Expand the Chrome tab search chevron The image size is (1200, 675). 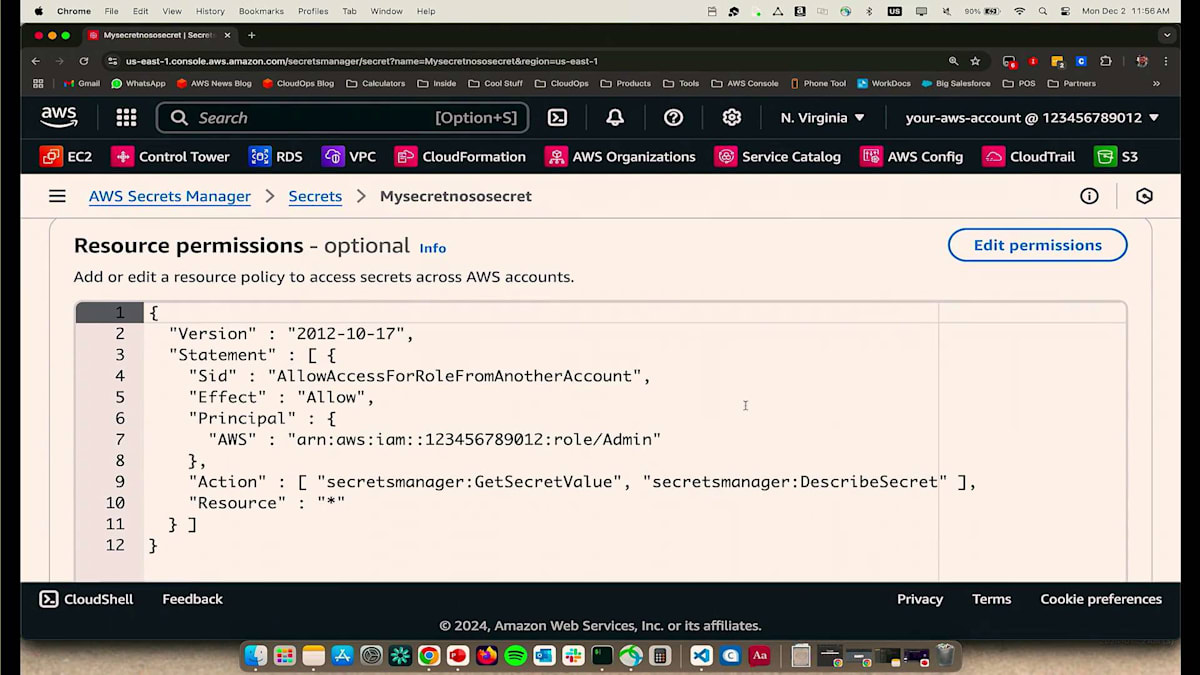click(1167, 35)
